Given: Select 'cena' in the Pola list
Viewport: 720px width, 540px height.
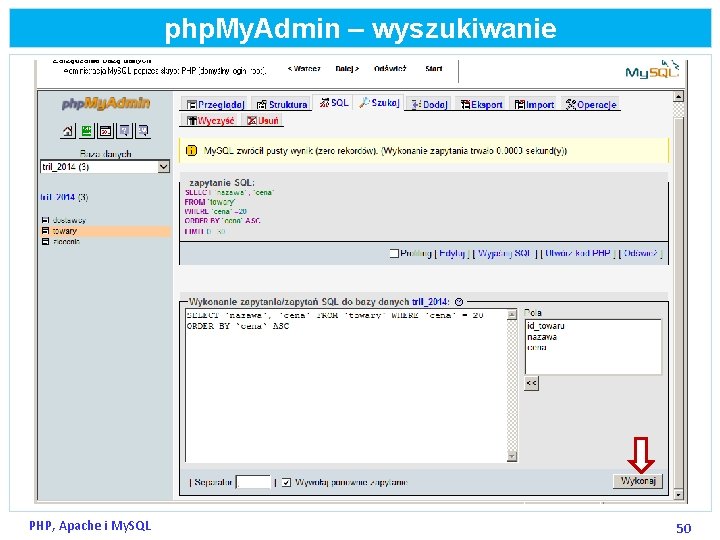Looking at the screenshot, I should (x=537, y=348).
